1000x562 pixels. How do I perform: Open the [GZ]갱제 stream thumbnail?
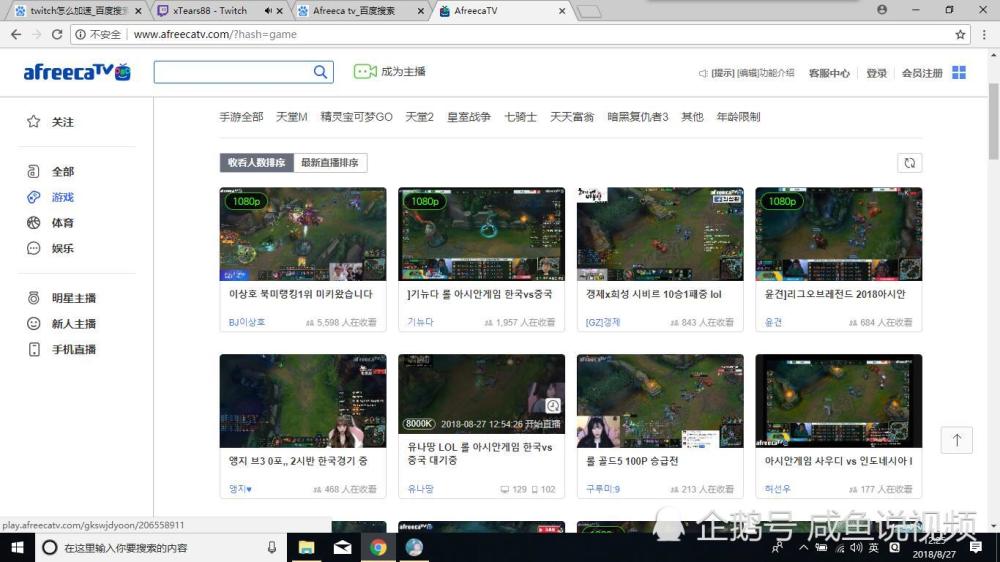[660, 234]
